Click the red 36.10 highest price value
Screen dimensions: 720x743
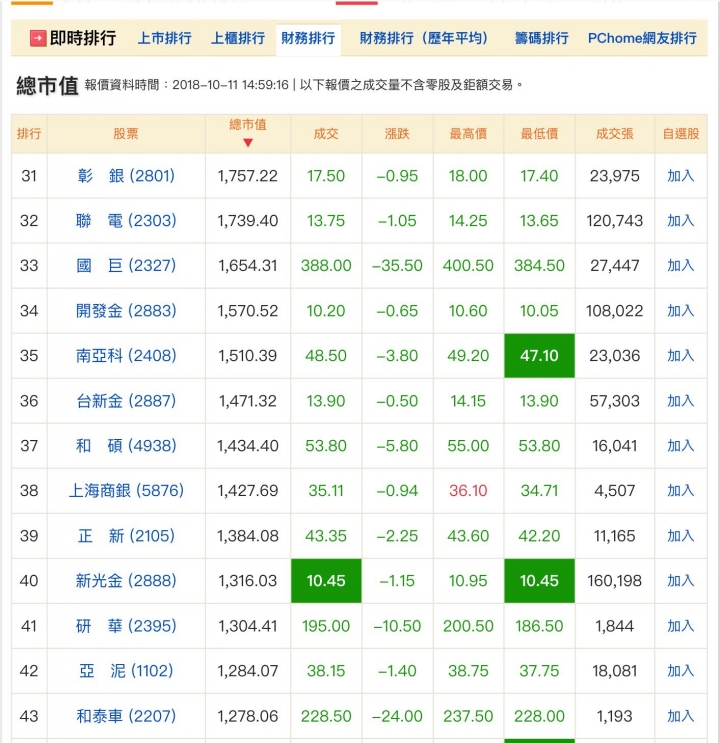click(468, 490)
